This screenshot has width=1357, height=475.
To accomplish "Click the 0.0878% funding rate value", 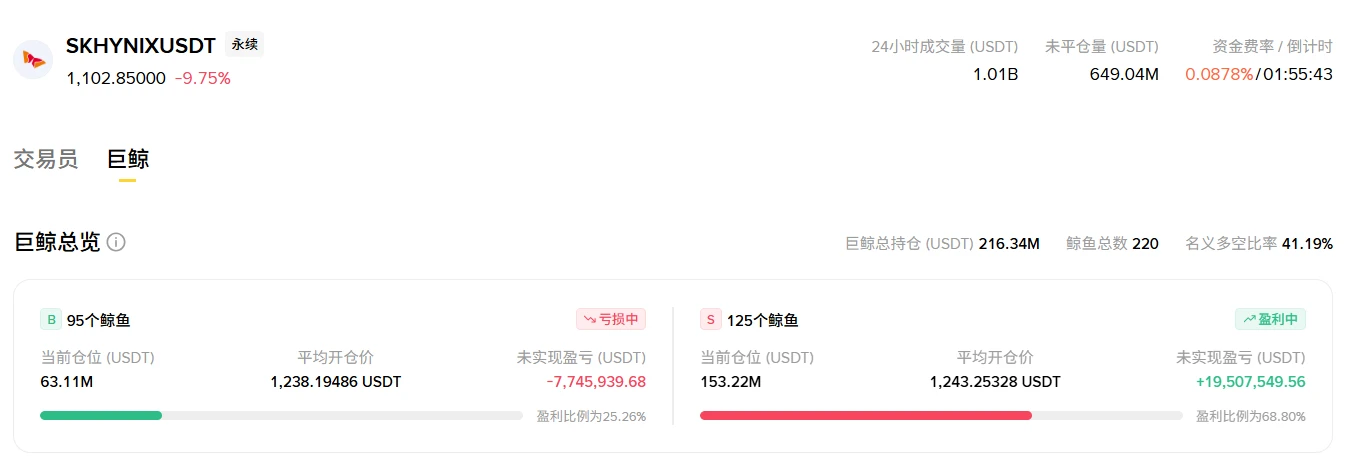I will click(x=1219, y=74).
